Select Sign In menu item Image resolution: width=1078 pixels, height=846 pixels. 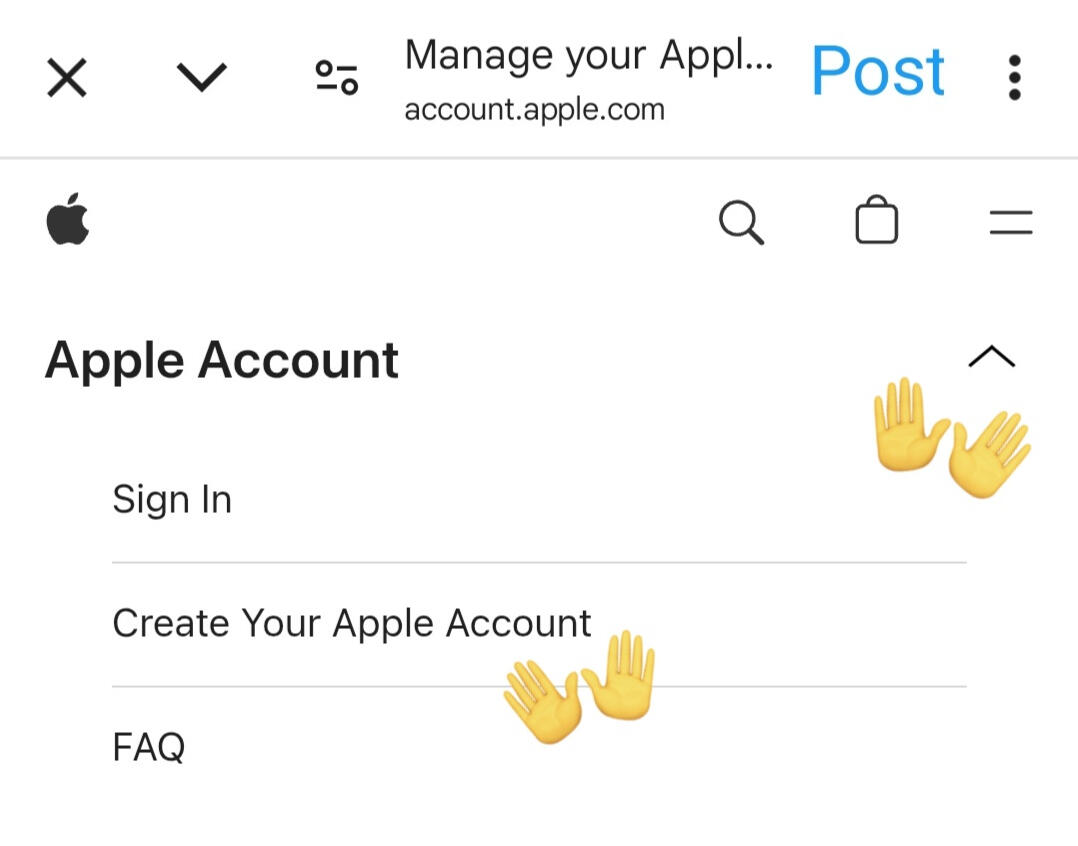(172, 499)
